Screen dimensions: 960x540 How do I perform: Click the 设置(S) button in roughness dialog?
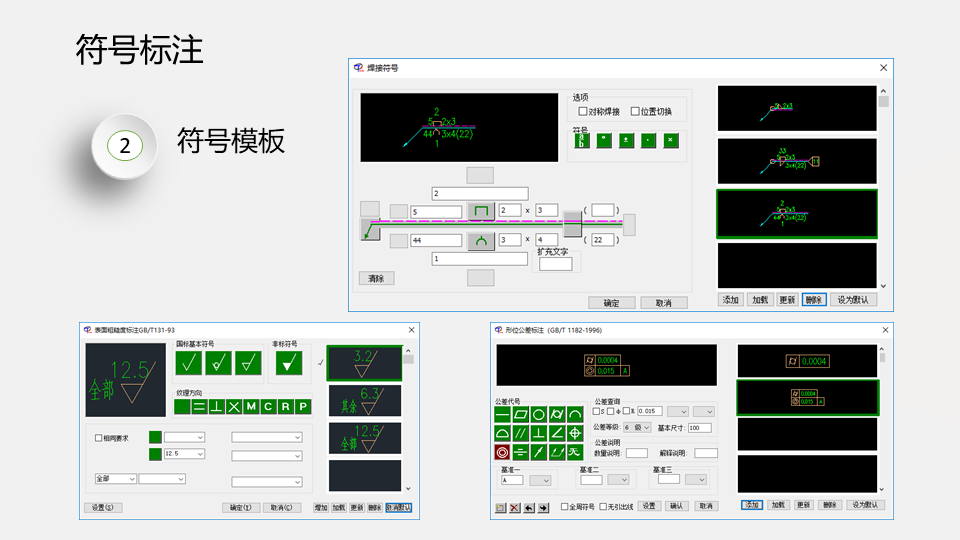coord(102,507)
